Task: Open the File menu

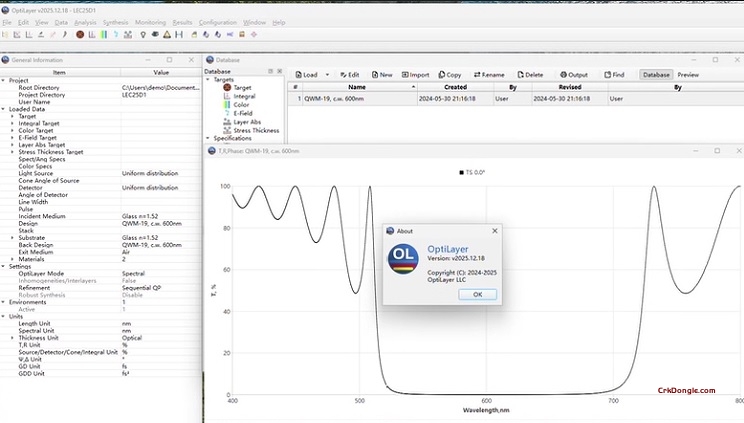Action: pos(7,22)
